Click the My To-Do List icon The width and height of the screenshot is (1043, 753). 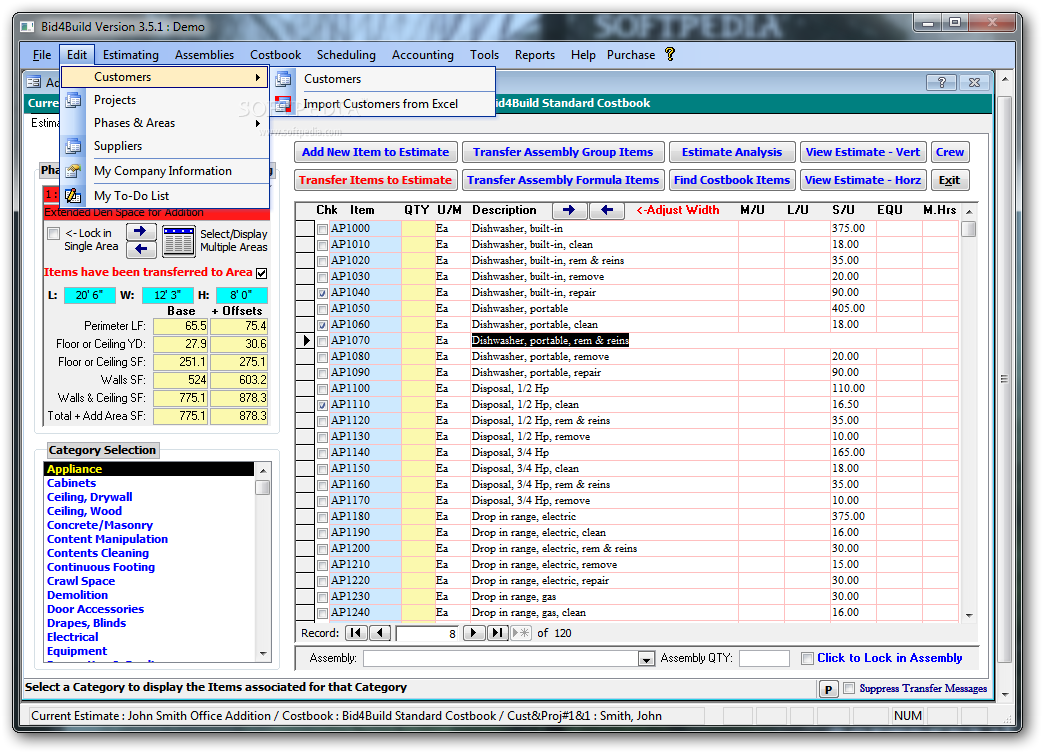[x=73, y=196]
